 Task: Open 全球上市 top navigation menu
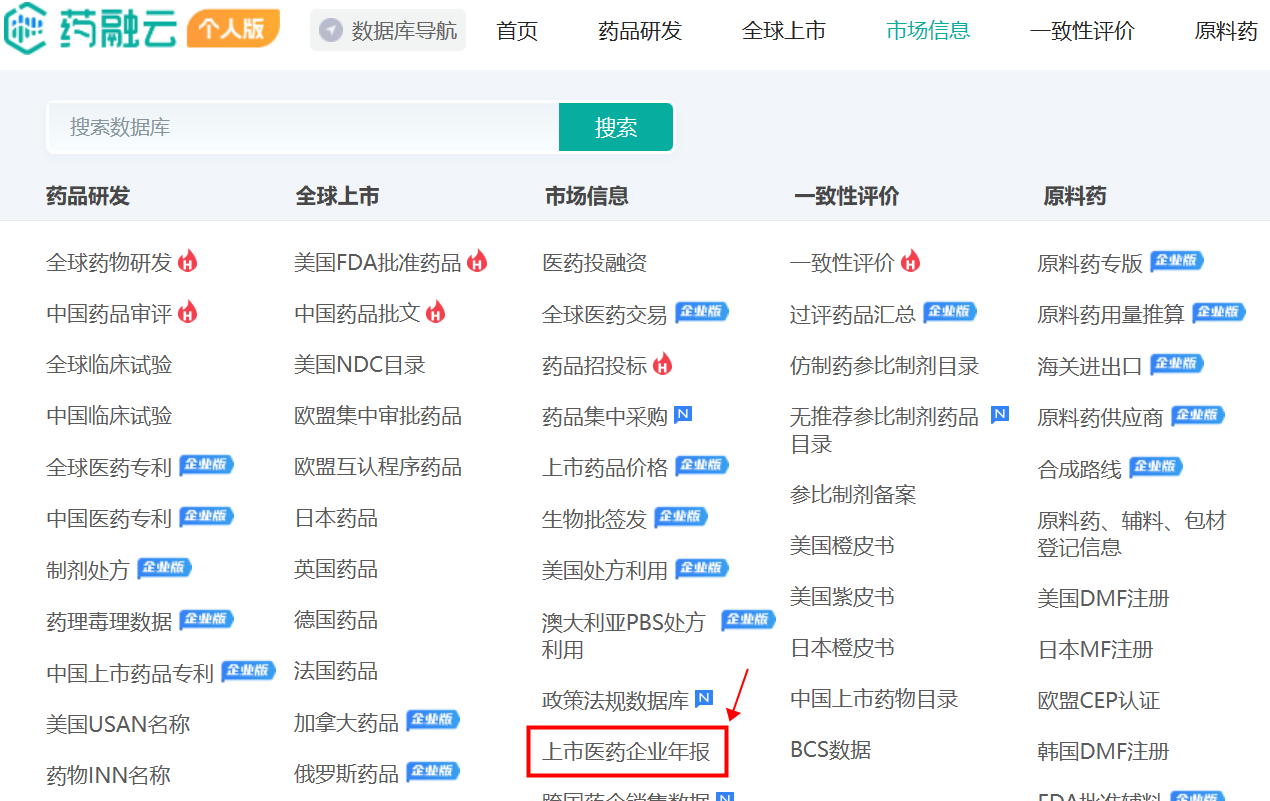click(x=784, y=31)
